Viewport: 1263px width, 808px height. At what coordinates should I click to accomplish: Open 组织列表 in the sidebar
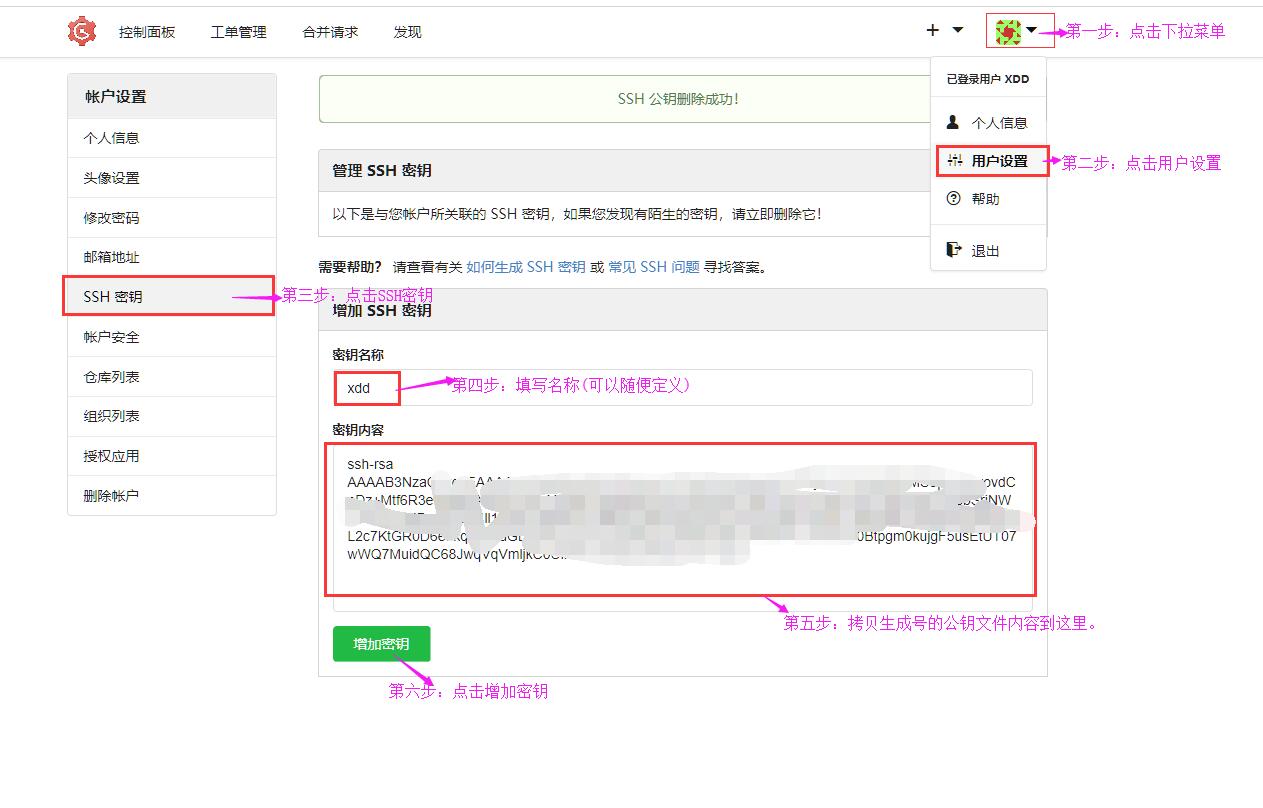coord(172,416)
